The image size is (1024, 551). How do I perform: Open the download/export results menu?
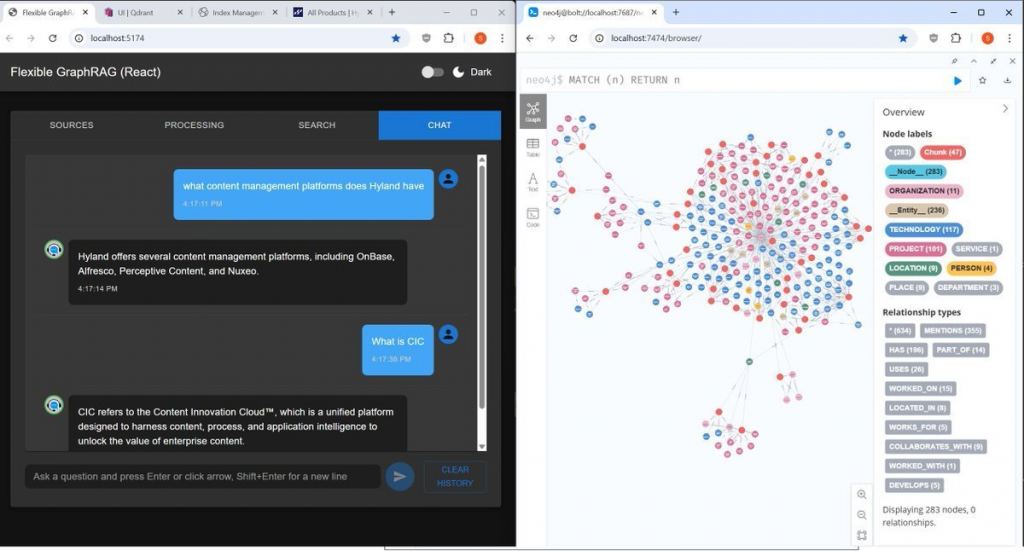click(1007, 80)
